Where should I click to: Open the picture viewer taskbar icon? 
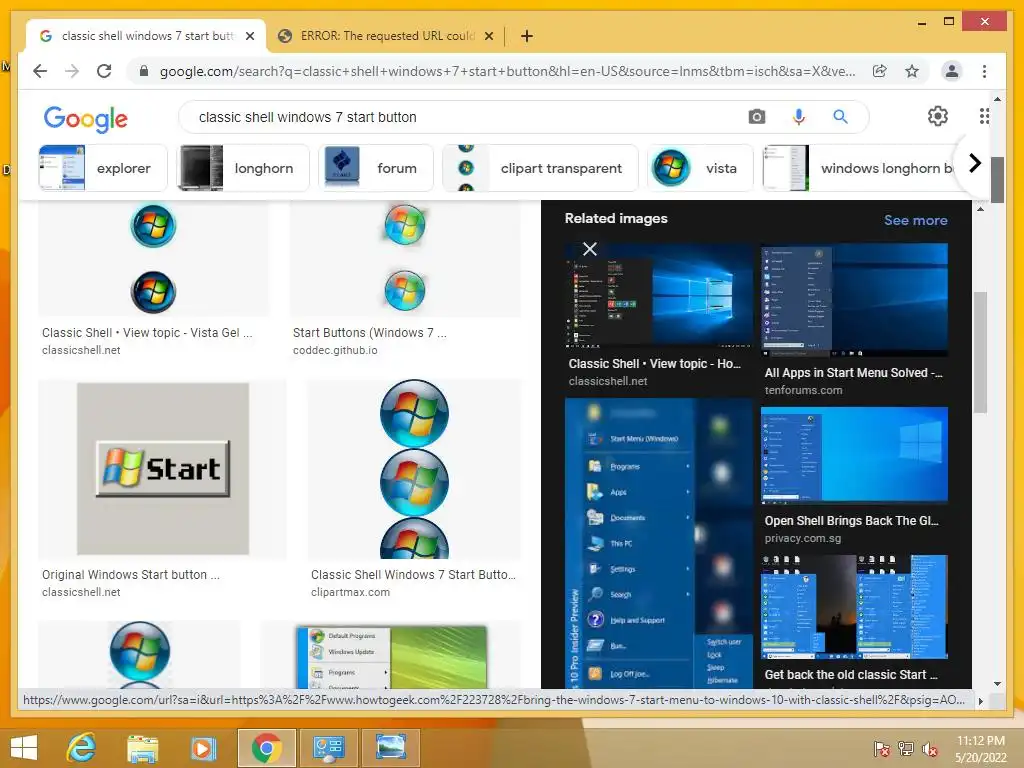(x=391, y=748)
